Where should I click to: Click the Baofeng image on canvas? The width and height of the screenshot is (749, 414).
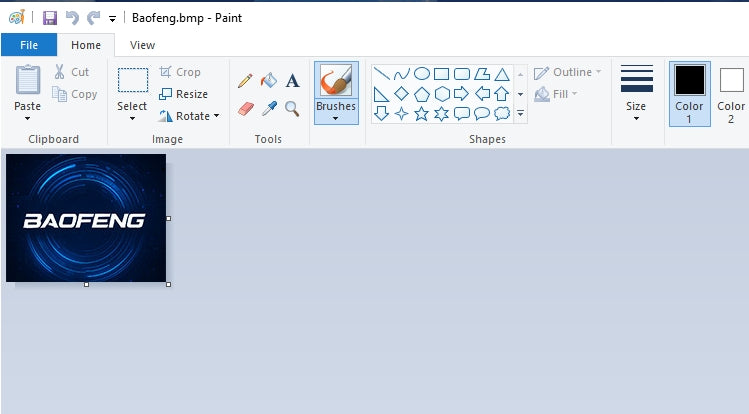[86, 218]
